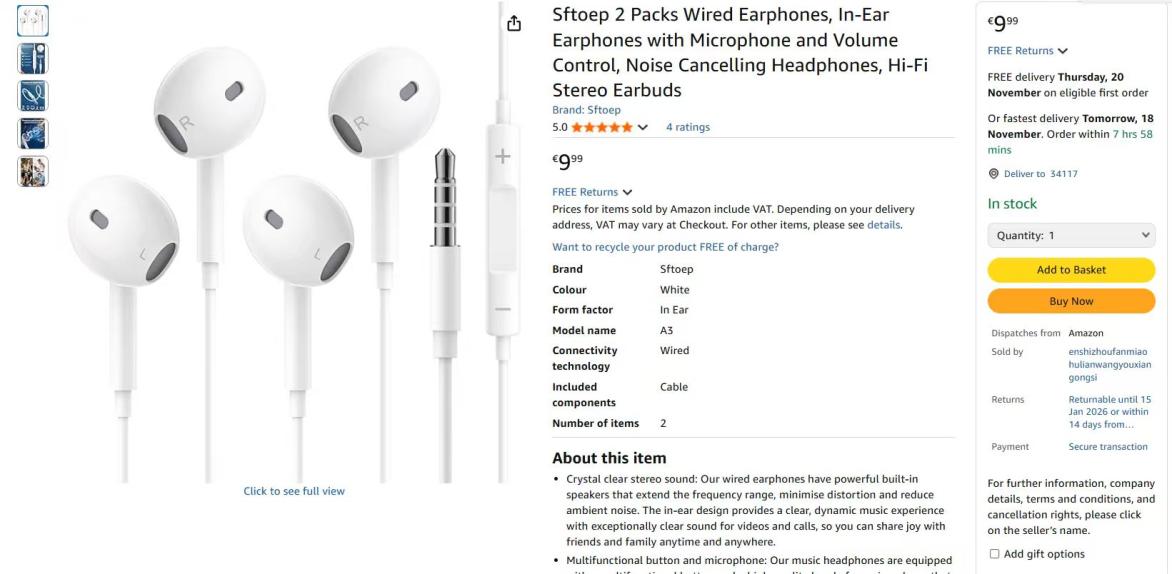This screenshot has height=574, width=1172.
Task: Select the second product image thumbnail
Action: click(33, 58)
